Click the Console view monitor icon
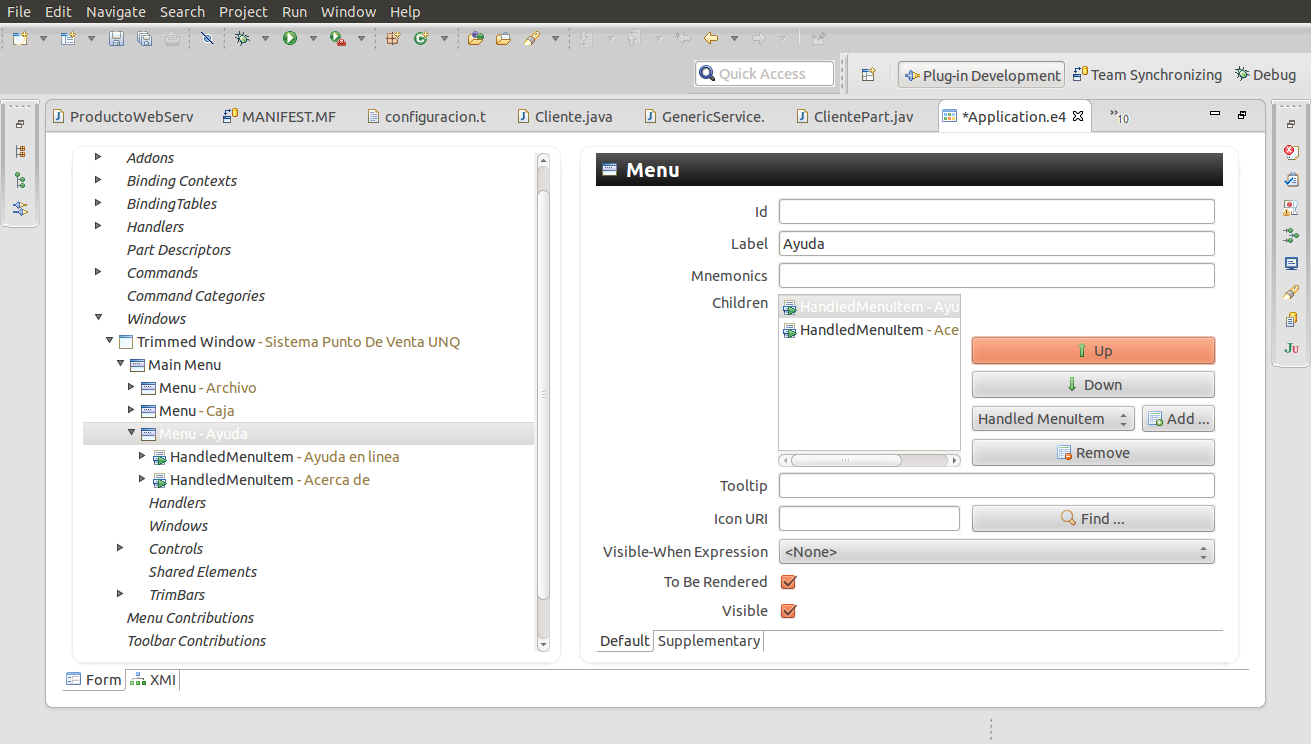 (x=1291, y=264)
